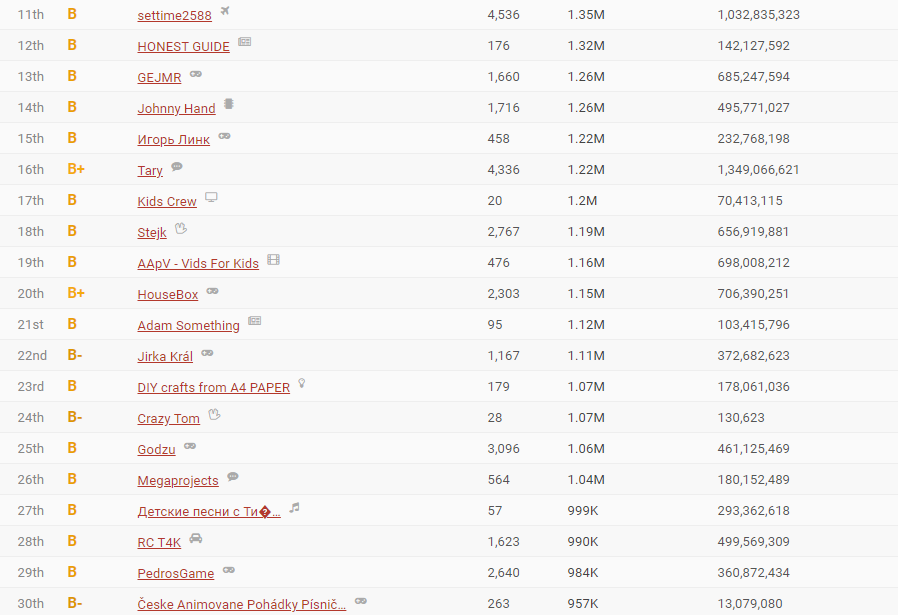Click gaming icon next to Игорь Линк
The height and width of the screenshot is (615, 898).
(224, 135)
